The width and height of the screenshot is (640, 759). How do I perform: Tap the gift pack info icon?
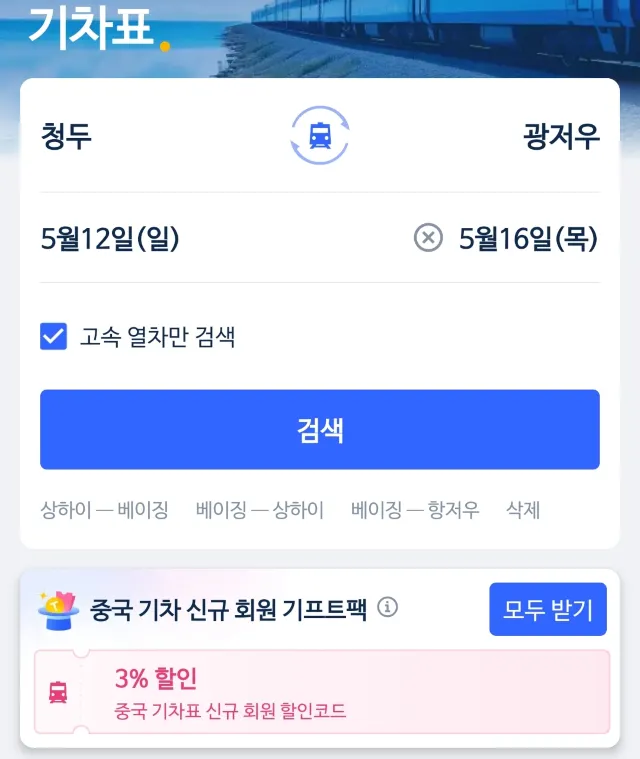tap(388, 607)
